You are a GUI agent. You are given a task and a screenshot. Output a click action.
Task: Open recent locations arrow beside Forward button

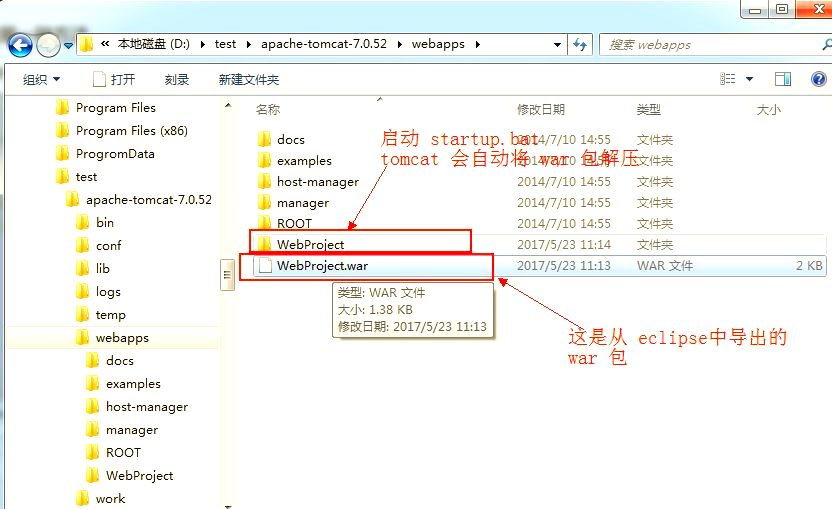(x=68, y=46)
